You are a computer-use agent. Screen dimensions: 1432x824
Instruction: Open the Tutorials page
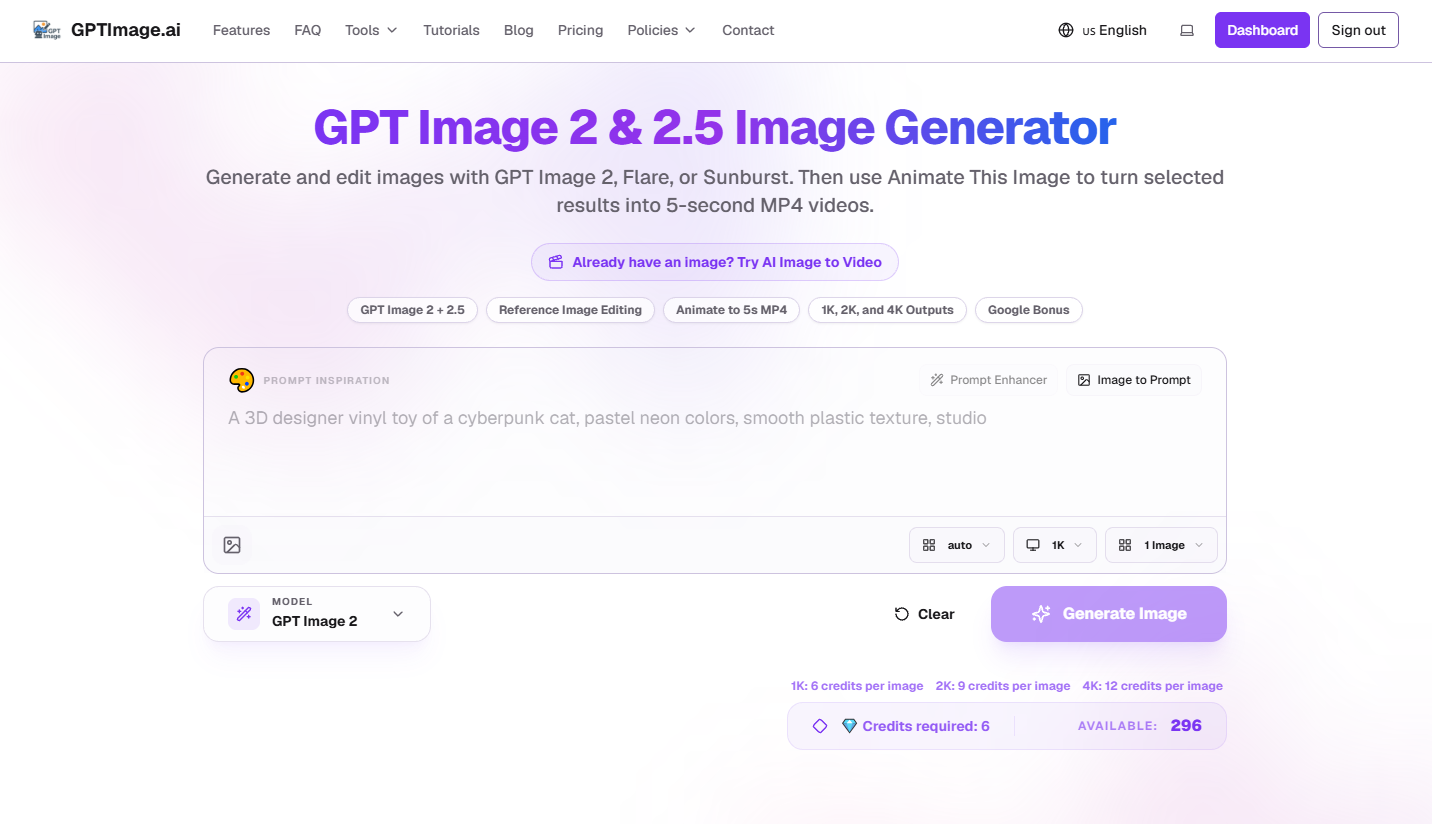[x=451, y=30]
